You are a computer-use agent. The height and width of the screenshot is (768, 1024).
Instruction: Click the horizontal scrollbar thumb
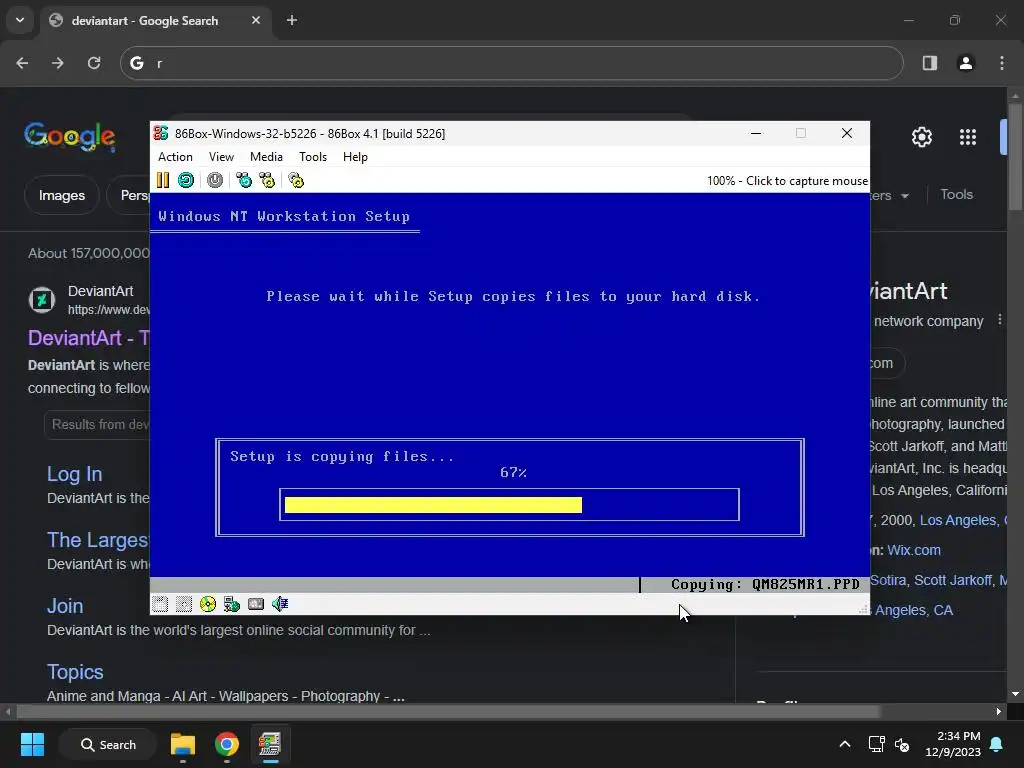click(448, 711)
